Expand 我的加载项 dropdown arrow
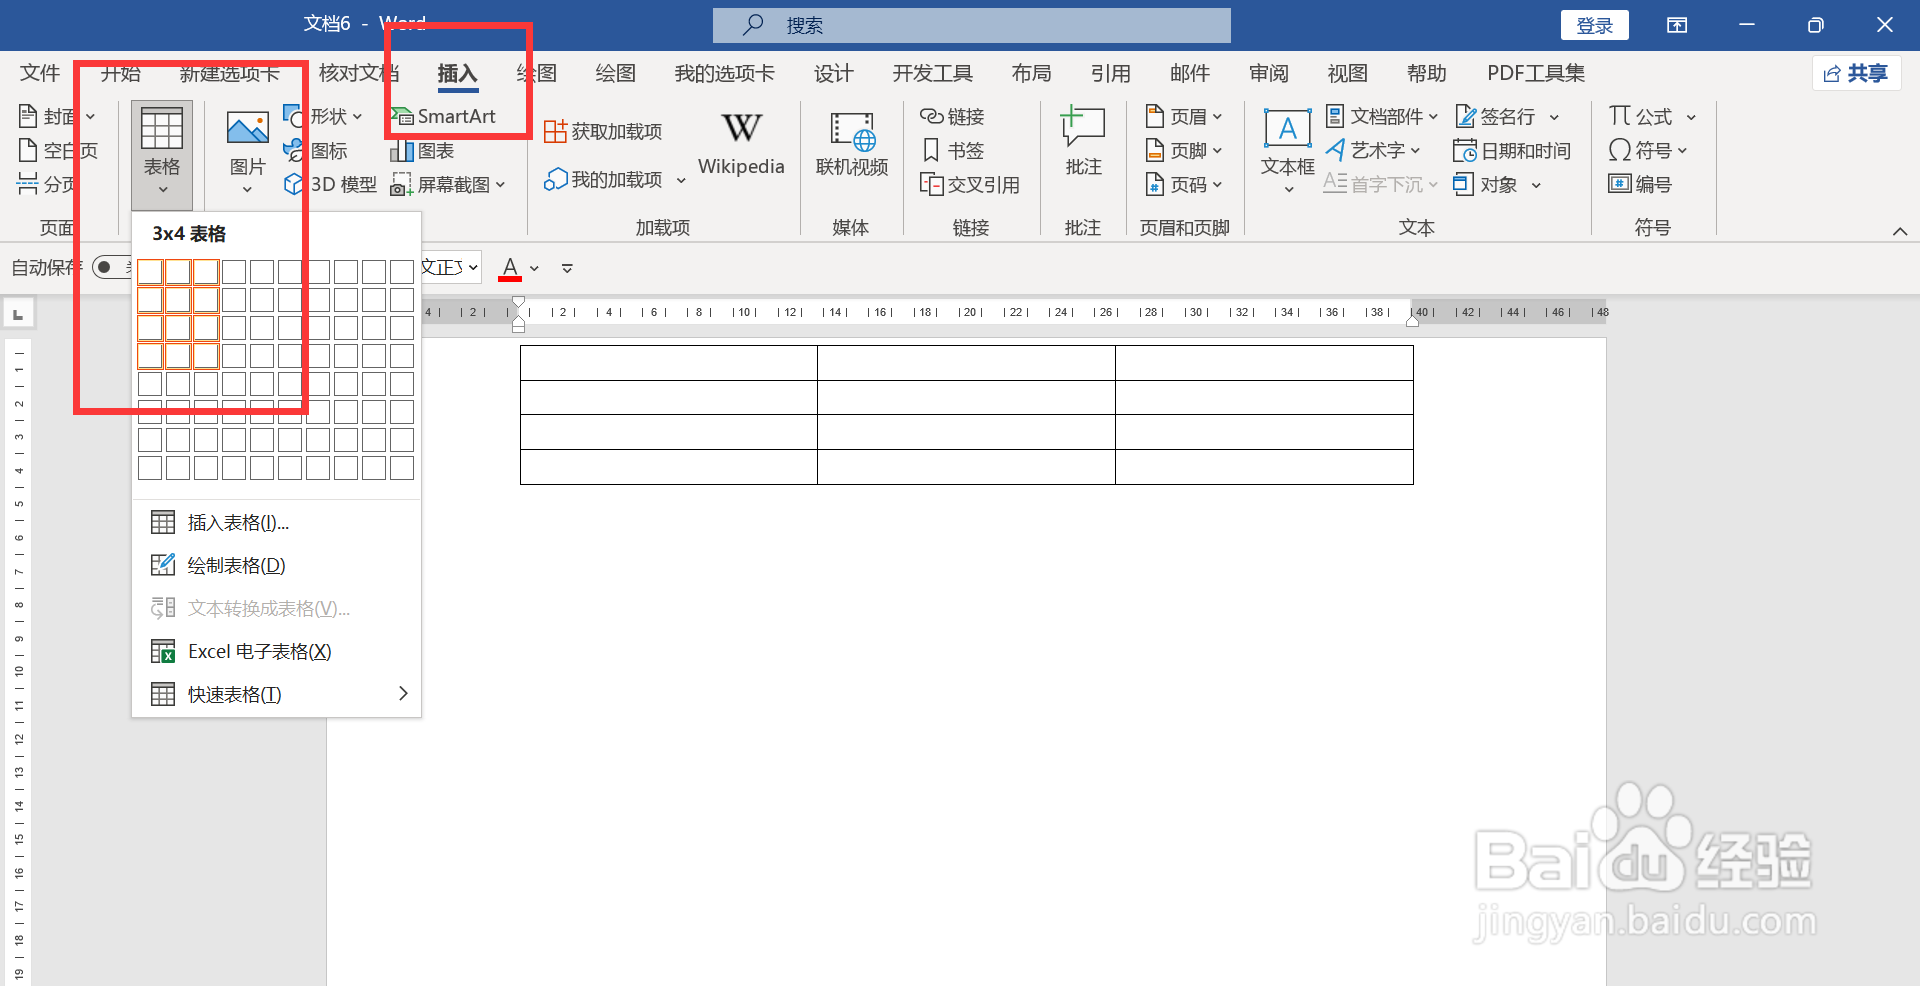Screen dimensions: 1920x986 pos(681,181)
